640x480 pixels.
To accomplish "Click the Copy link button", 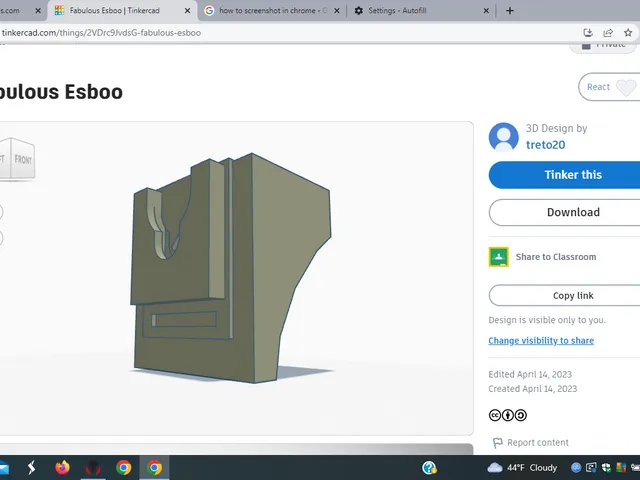I will point(564,296).
